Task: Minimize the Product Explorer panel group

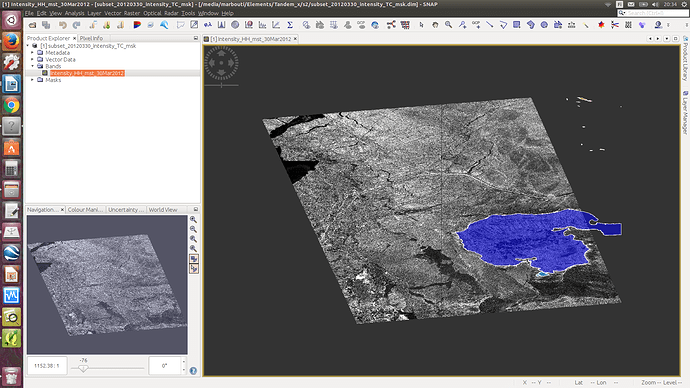Action: (x=196, y=38)
